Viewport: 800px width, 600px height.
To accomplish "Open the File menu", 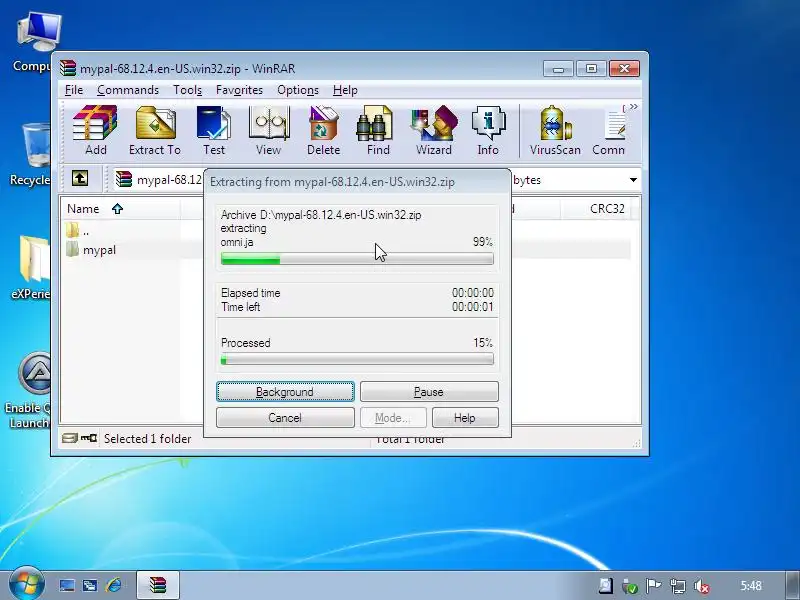I will tap(73, 90).
